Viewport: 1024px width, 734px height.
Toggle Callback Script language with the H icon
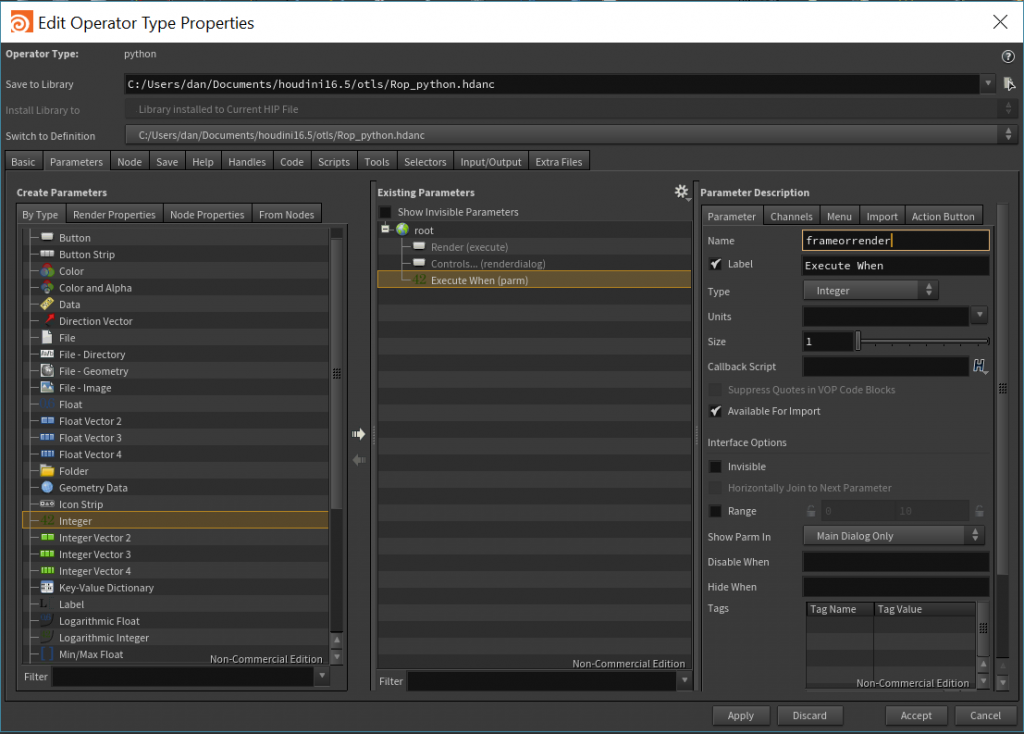(980, 366)
